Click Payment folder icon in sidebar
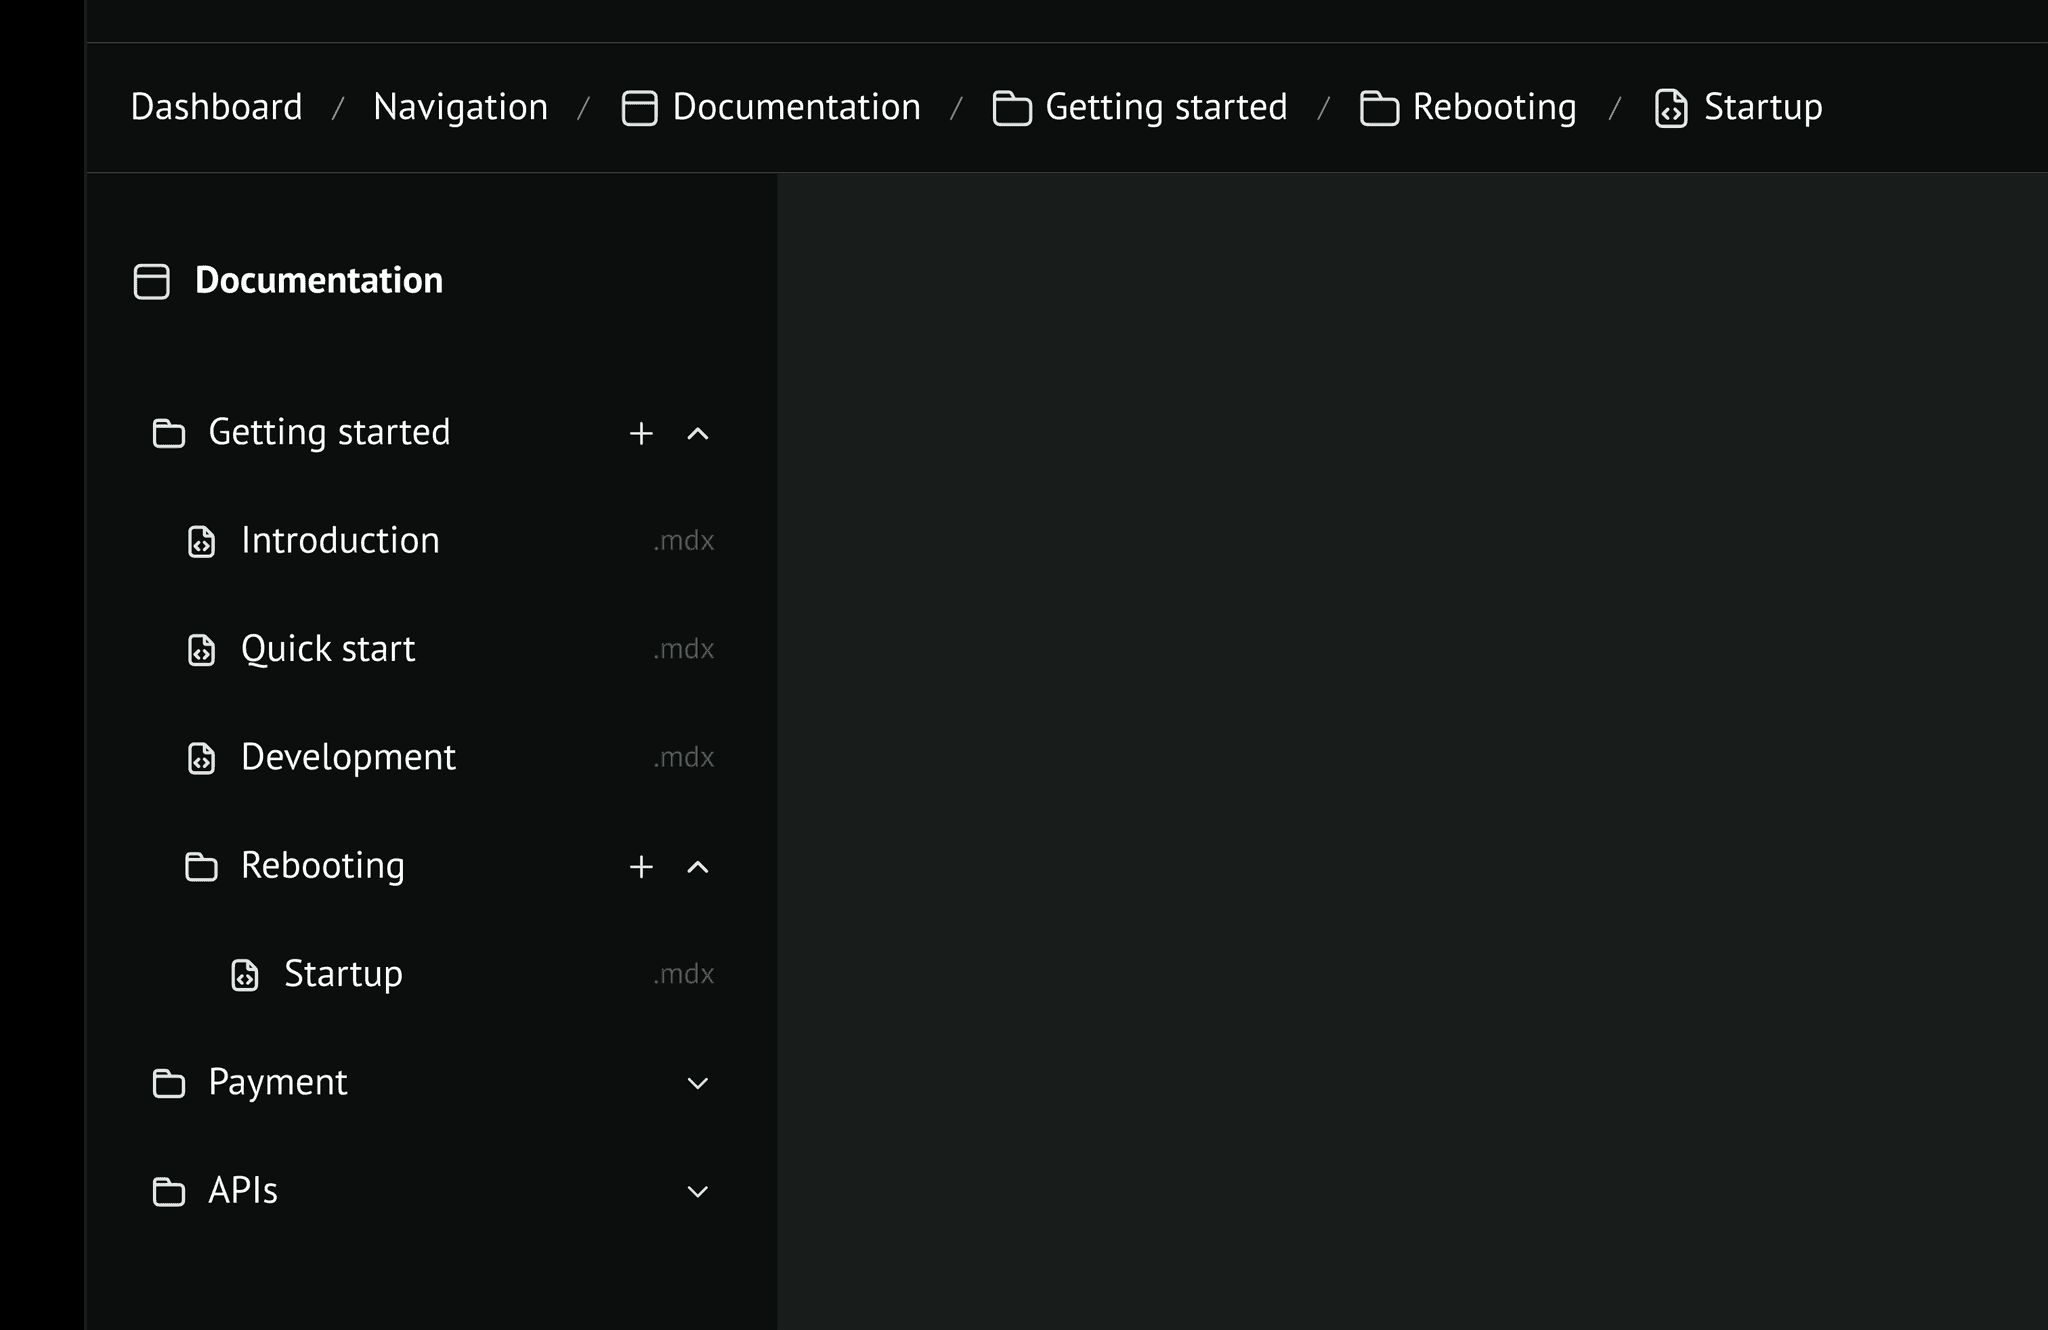The height and width of the screenshot is (1330, 2048). pos(169,1083)
